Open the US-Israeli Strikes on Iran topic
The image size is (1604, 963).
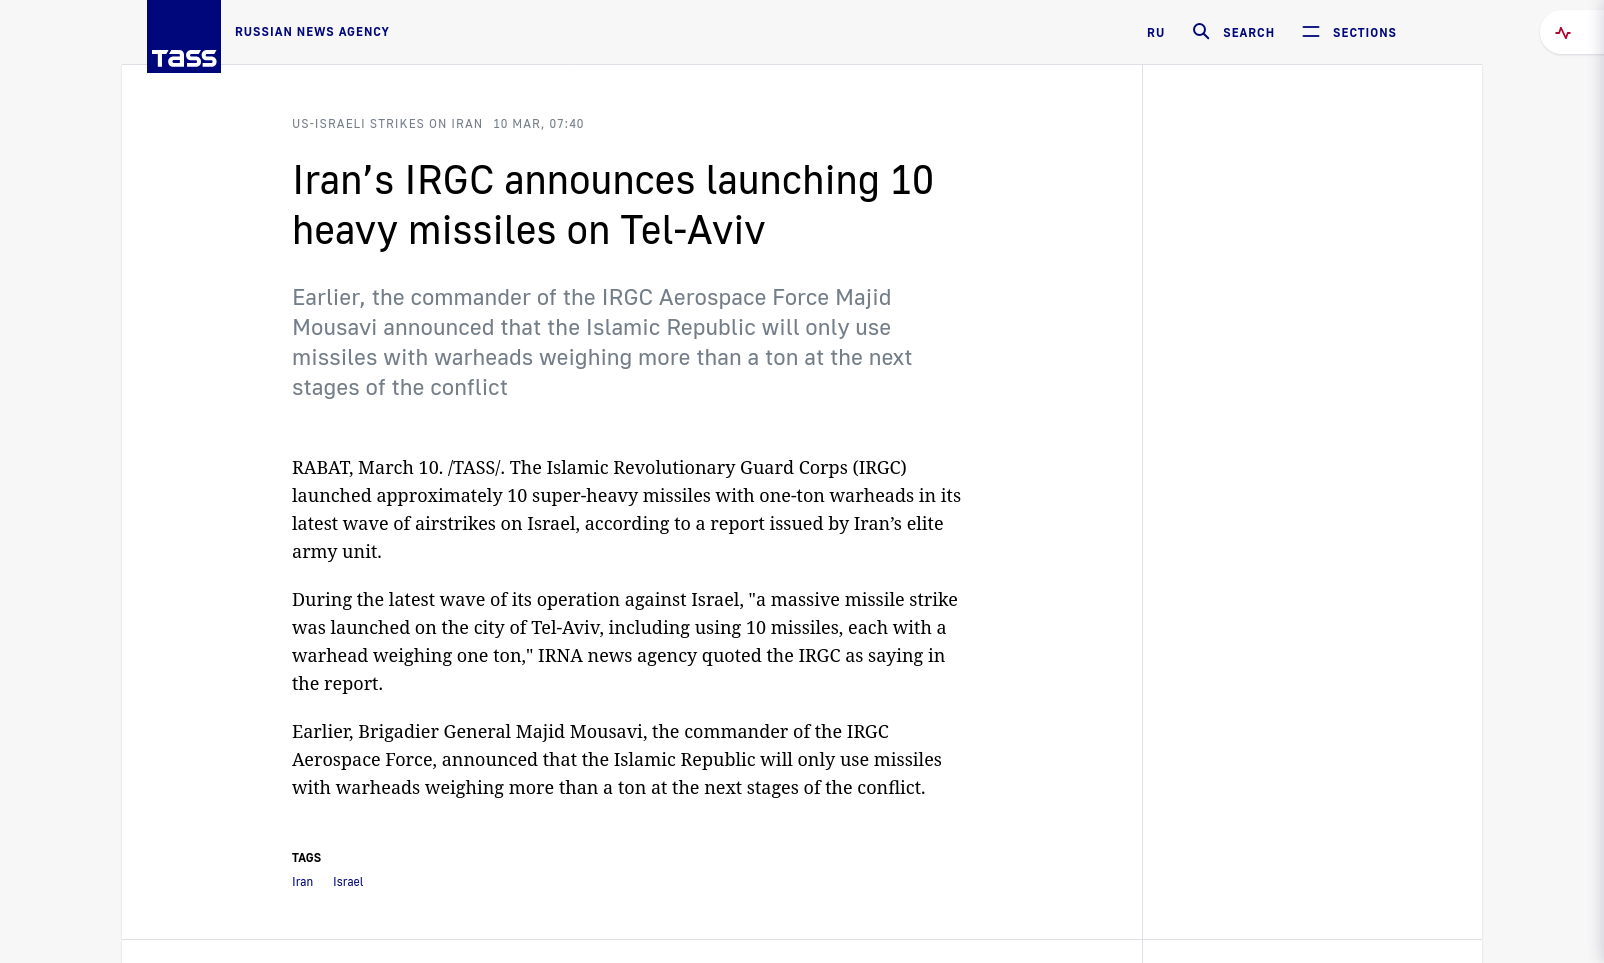tap(387, 124)
